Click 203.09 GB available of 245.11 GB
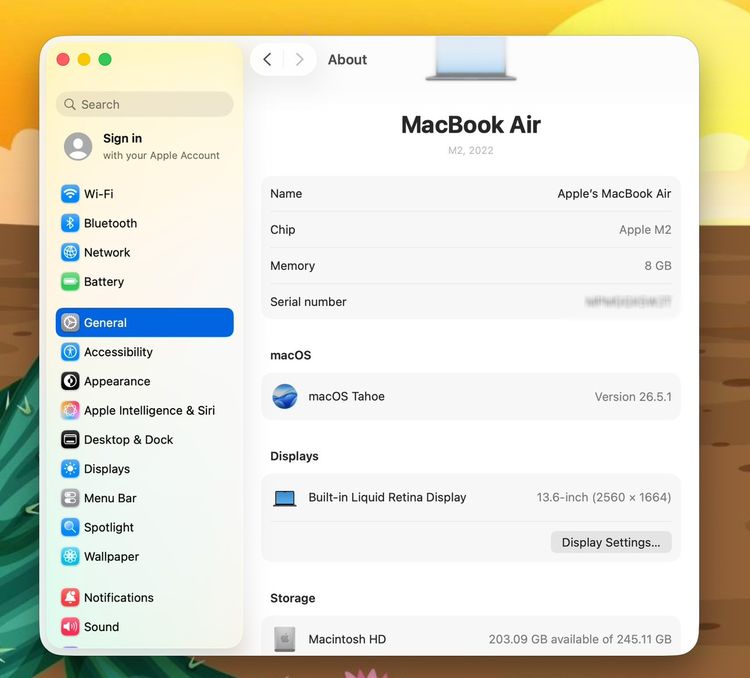Screen dimensions: 750x678 click(580, 639)
